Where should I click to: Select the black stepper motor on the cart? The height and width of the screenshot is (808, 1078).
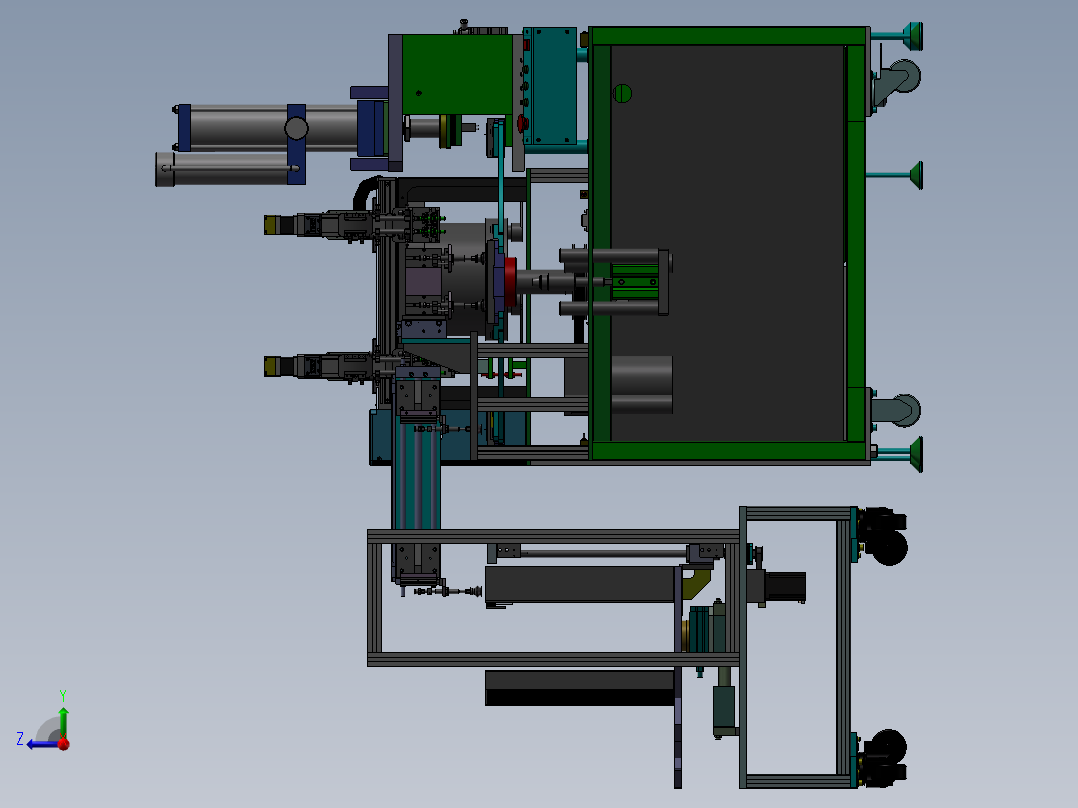pyautogui.click(x=785, y=587)
